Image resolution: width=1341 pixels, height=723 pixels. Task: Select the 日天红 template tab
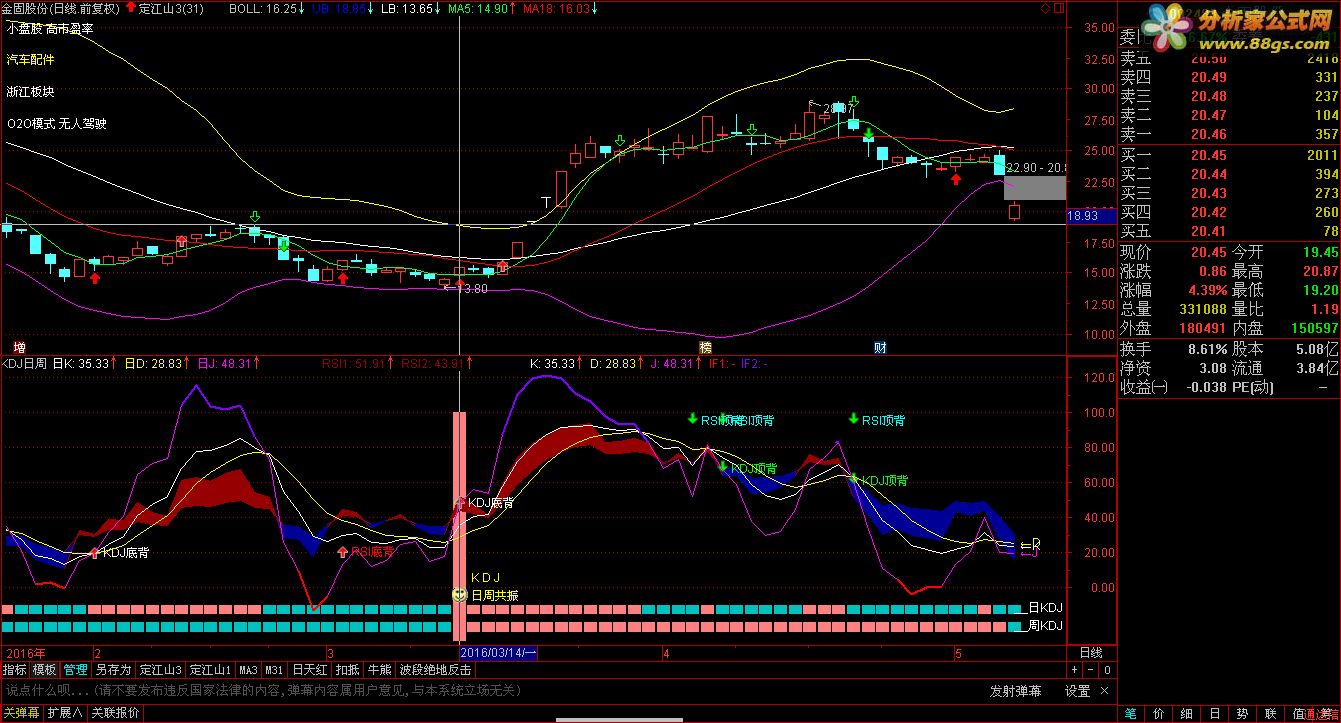pyautogui.click(x=309, y=670)
